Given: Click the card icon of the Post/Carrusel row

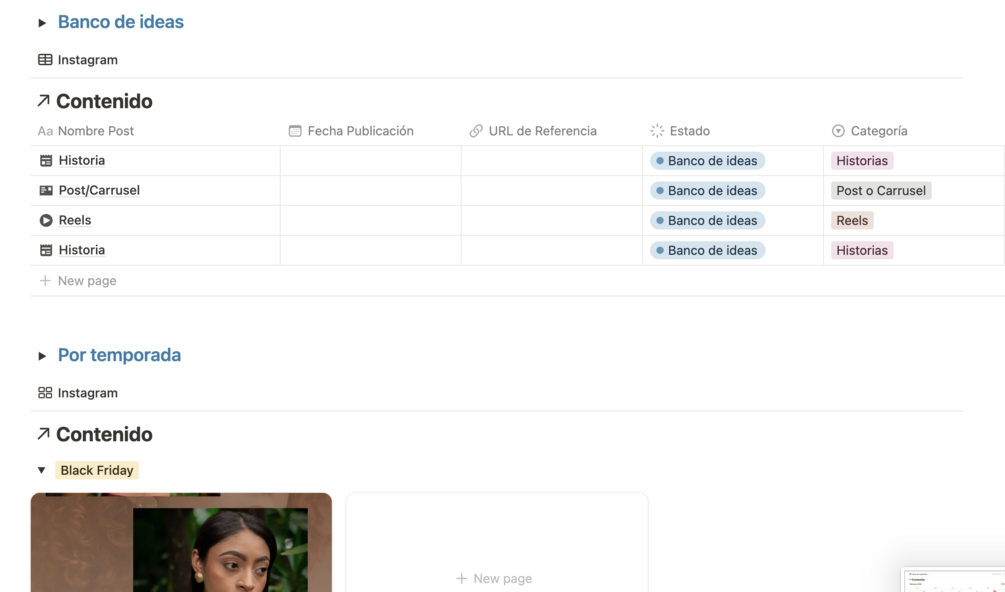Looking at the screenshot, I should pyautogui.click(x=46, y=190).
